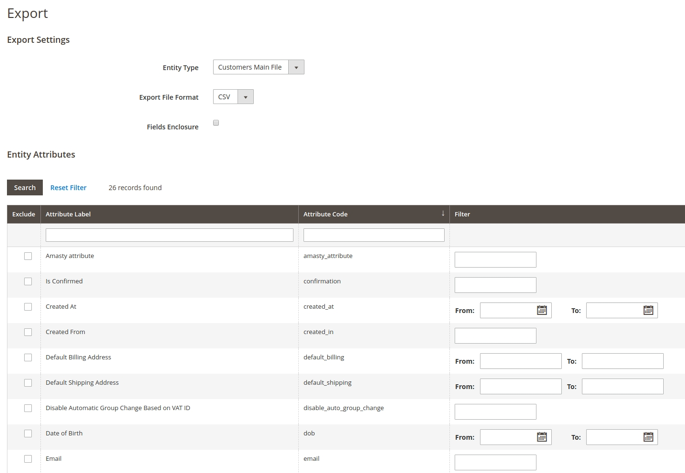Open calendar for Date of Birth From
Image resolution: width=685 pixels, height=473 pixels.
[542, 437]
